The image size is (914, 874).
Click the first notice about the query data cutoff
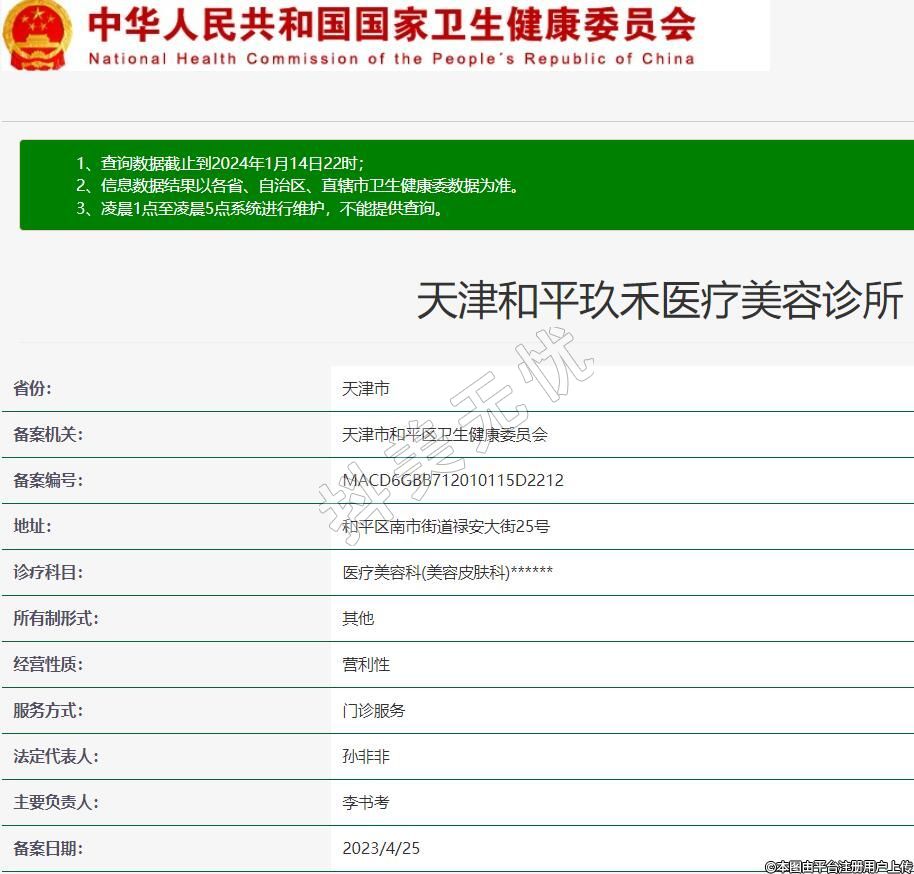tap(220, 163)
